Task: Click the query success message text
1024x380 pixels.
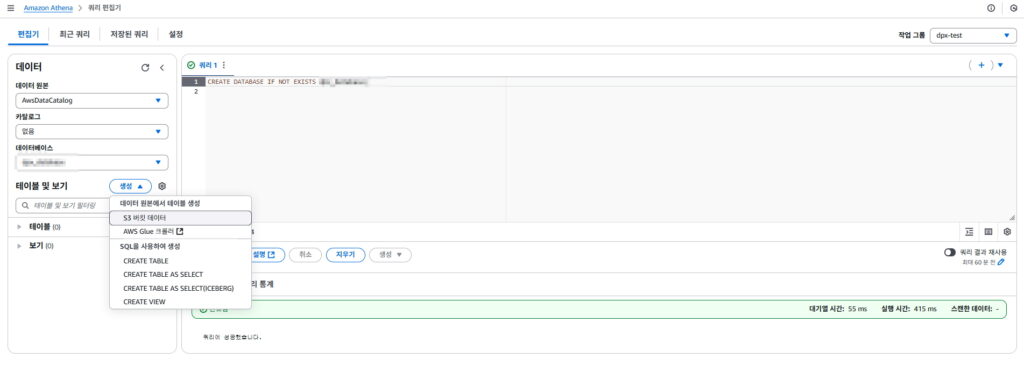Action: (x=232, y=338)
